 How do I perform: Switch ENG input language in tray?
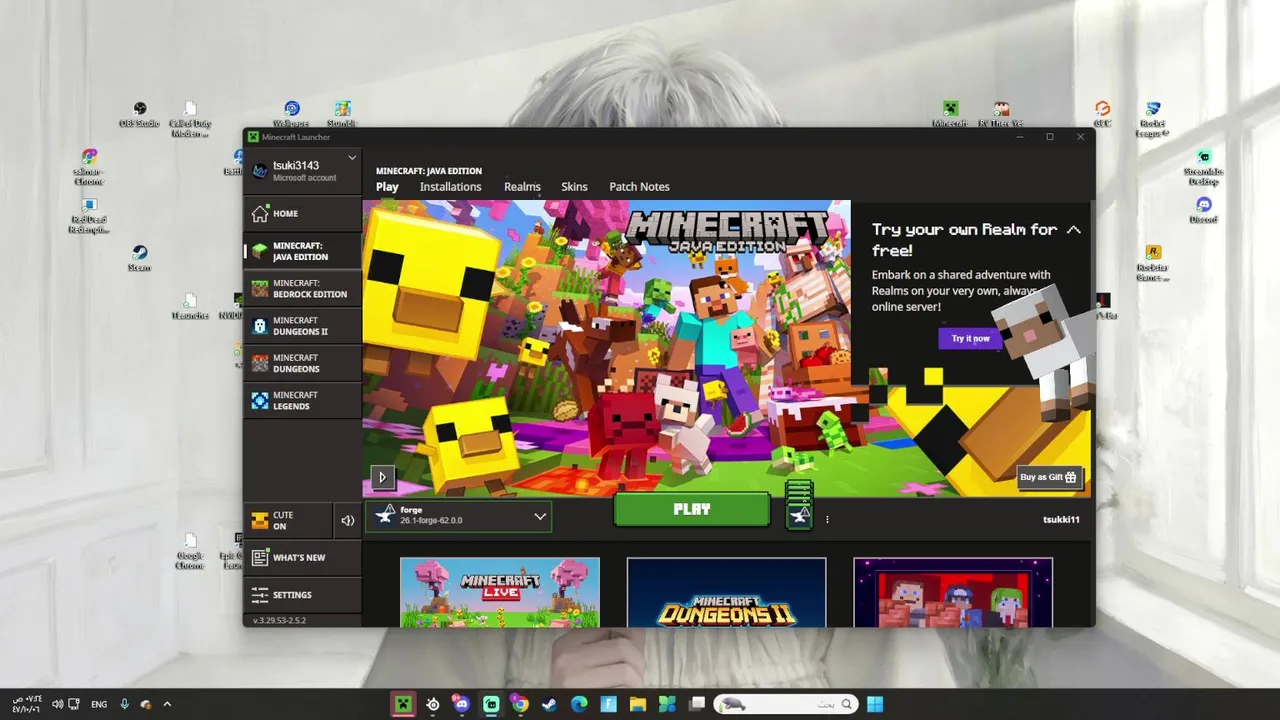click(x=99, y=704)
